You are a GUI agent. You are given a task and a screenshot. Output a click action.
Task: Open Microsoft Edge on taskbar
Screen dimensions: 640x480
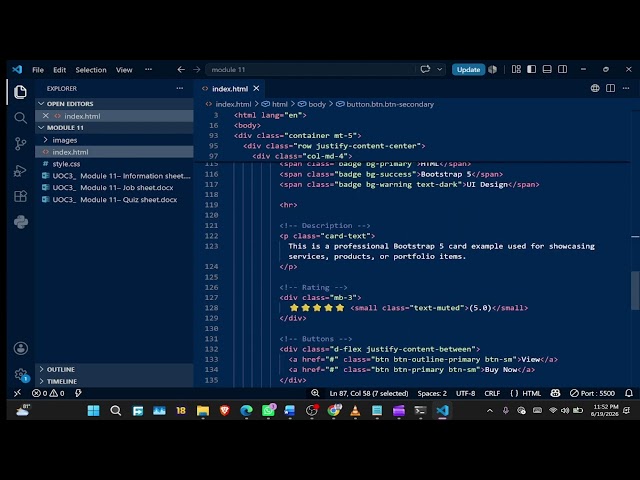point(246,411)
